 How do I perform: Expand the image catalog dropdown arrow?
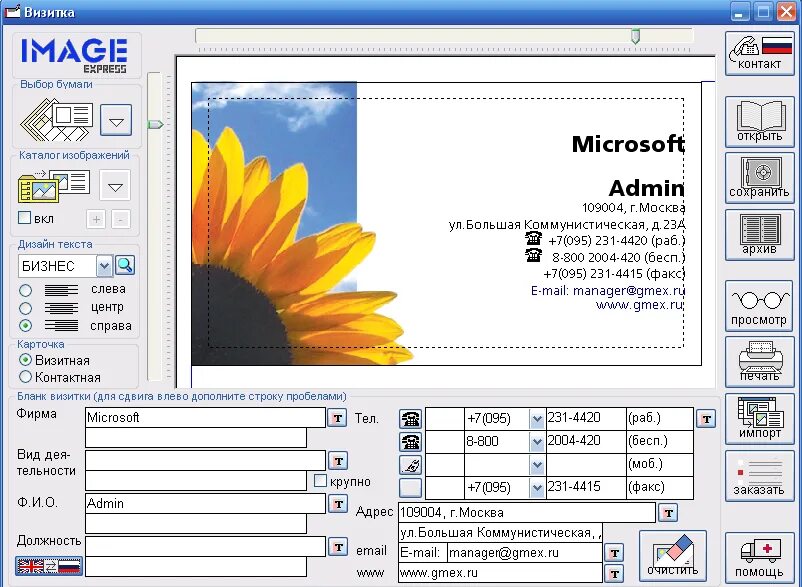[x=115, y=185]
